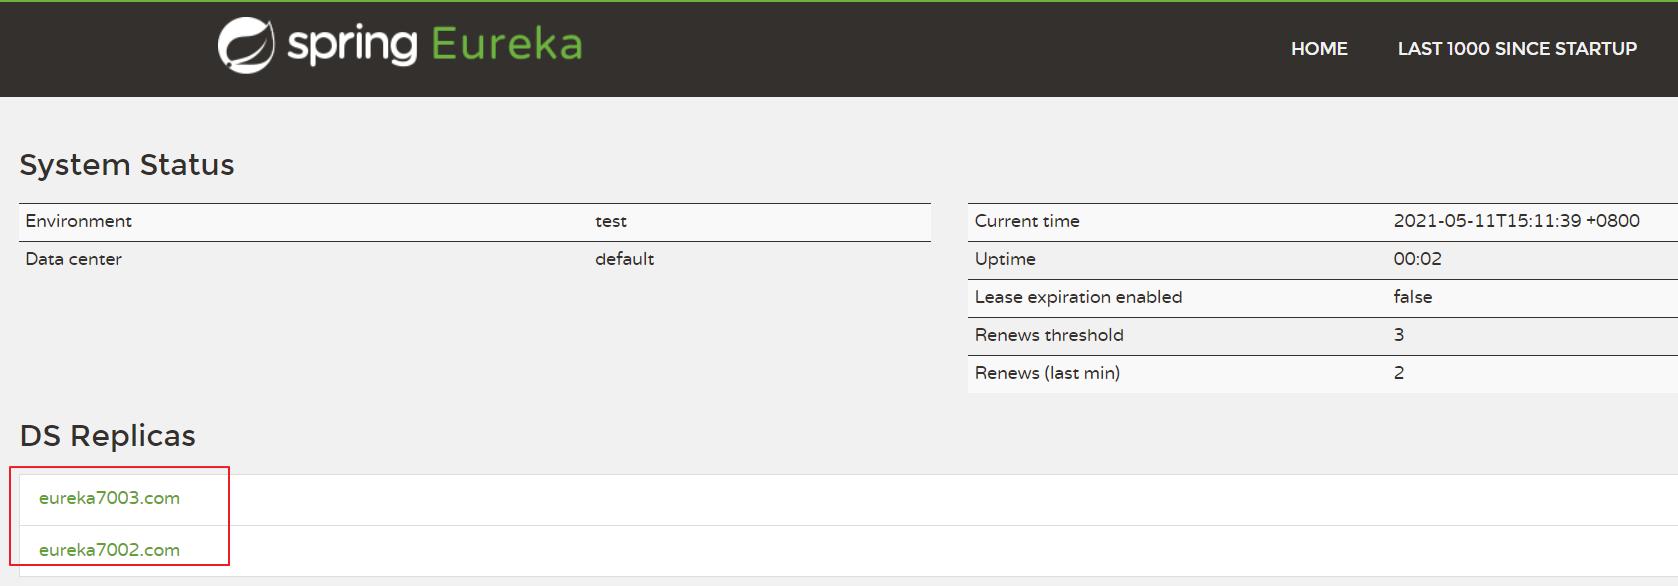Click the Data center row label
This screenshot has height=586, width=1678.
(74, 259)
